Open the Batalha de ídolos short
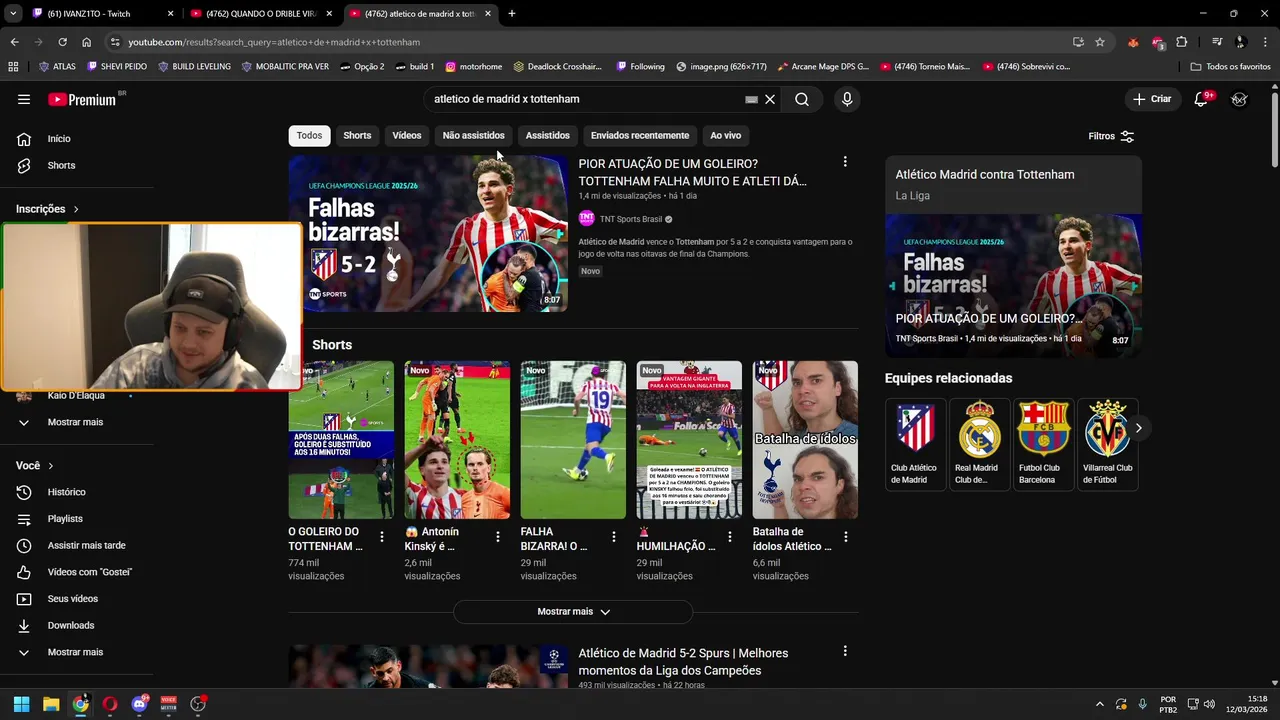 (x=805, y=440)
